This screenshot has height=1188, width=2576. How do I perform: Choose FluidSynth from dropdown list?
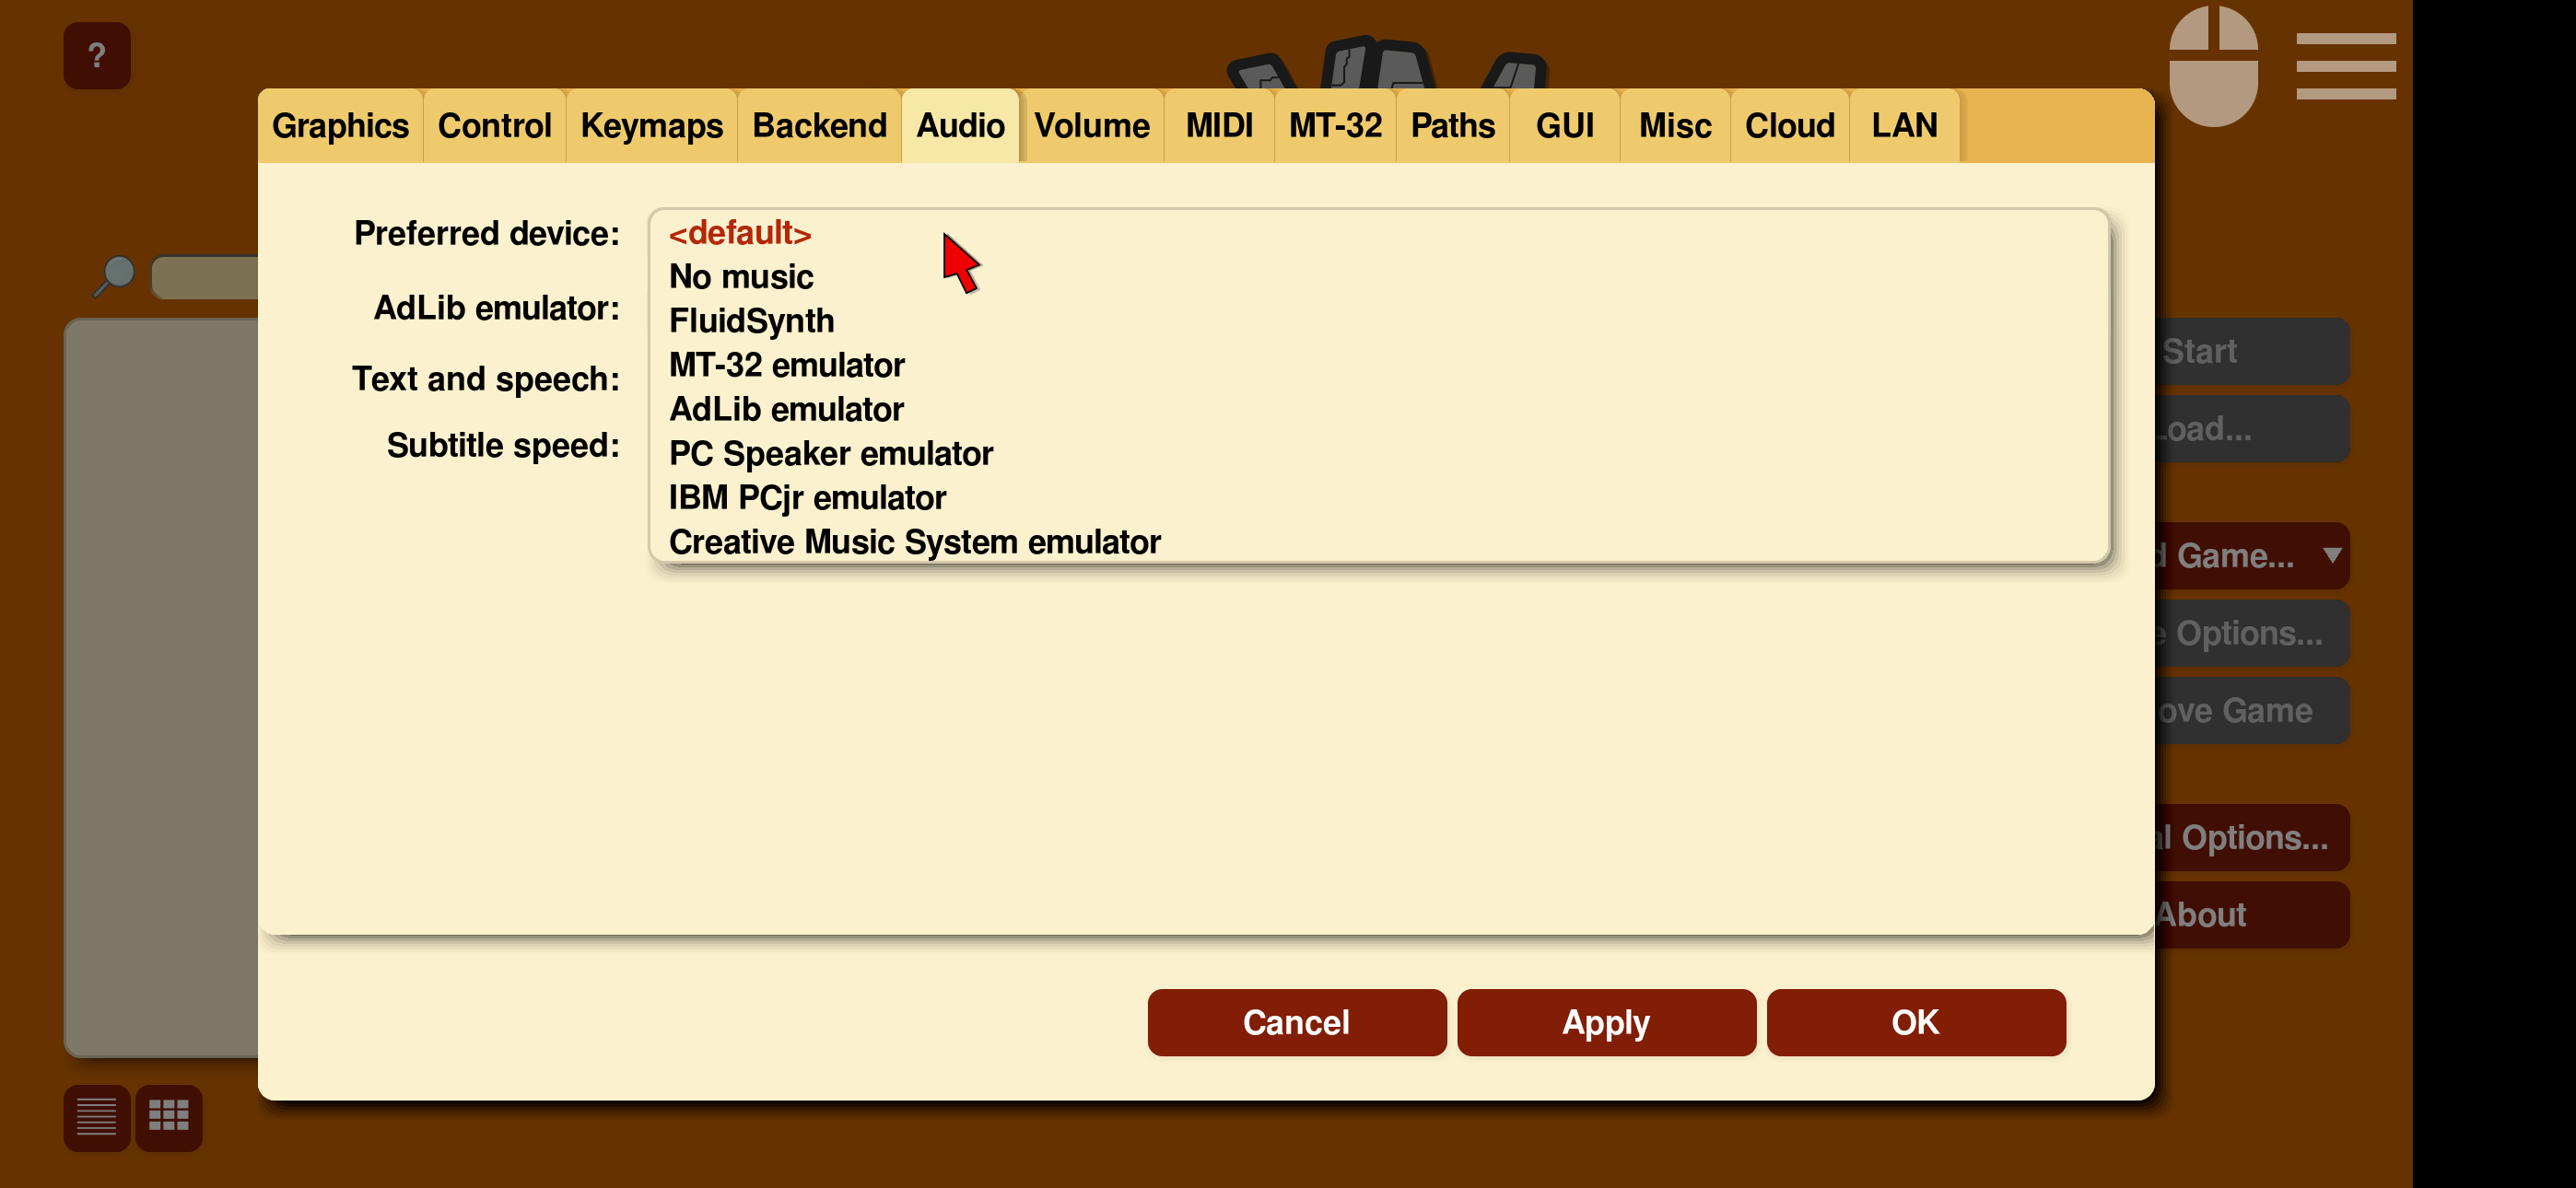tap(750, 321)
